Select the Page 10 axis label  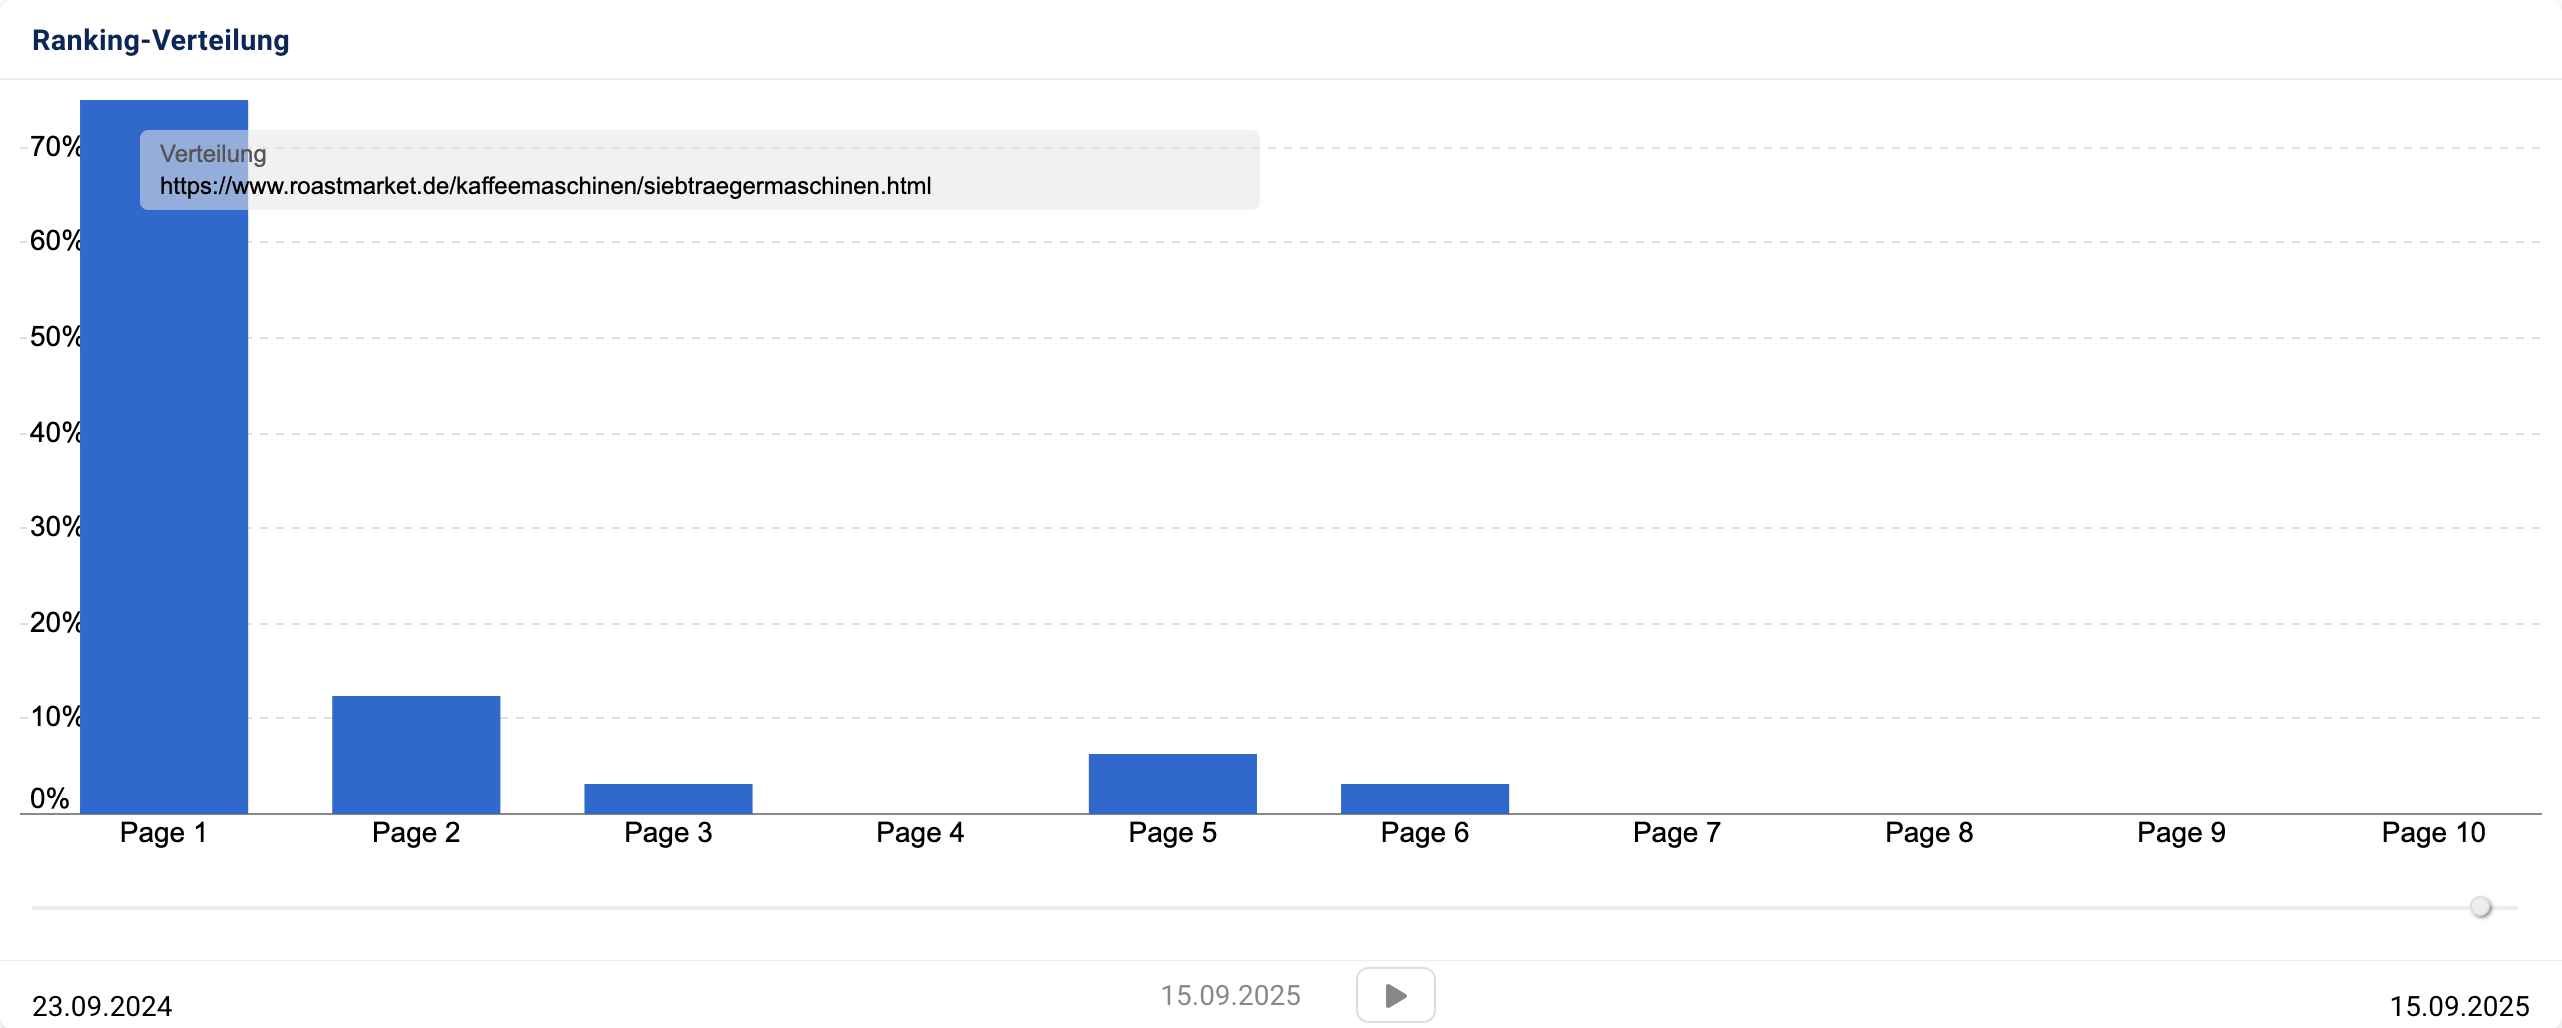[x=2433, y=833]
